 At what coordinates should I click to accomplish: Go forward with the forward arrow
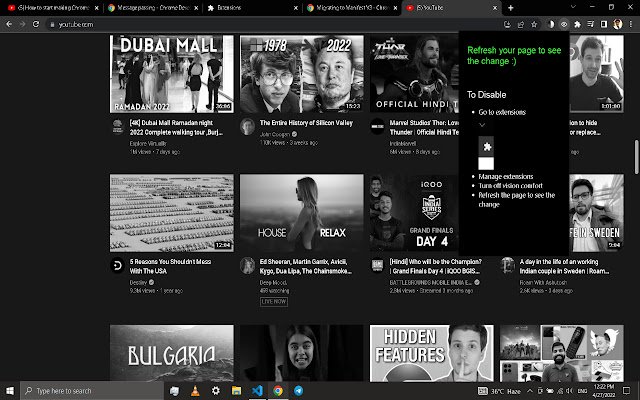pyautogui.click(x=22, y=24)
